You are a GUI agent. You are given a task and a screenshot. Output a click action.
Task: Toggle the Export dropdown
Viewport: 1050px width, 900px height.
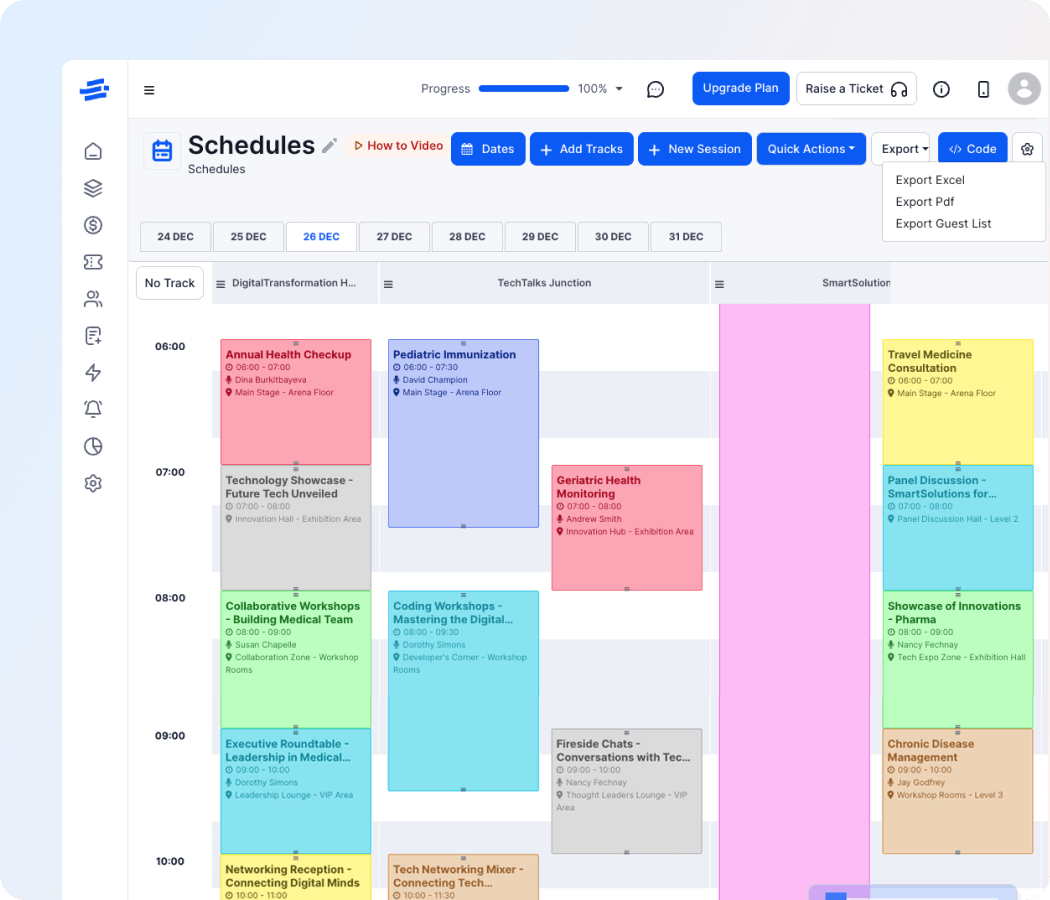coord(900,149)
